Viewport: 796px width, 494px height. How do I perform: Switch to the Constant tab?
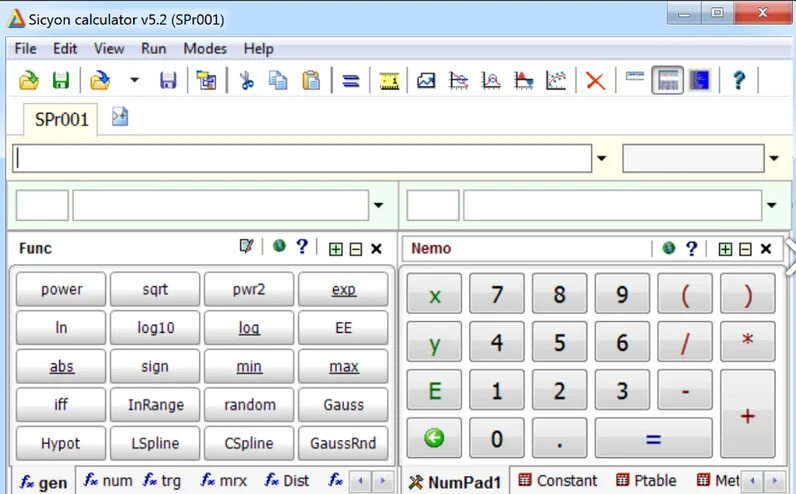point(557,480)
